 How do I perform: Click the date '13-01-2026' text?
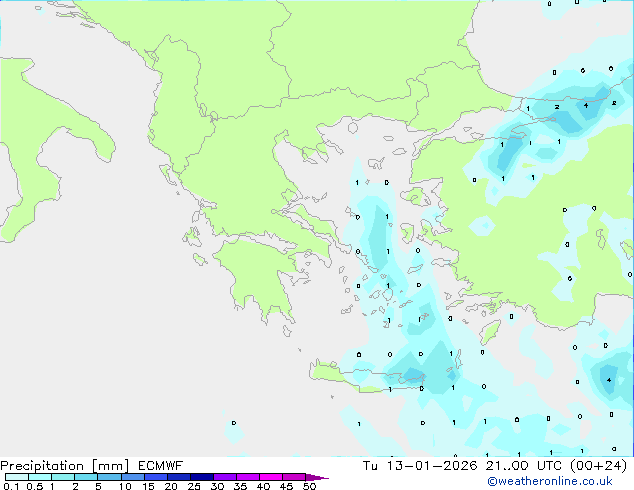point(432,466)
